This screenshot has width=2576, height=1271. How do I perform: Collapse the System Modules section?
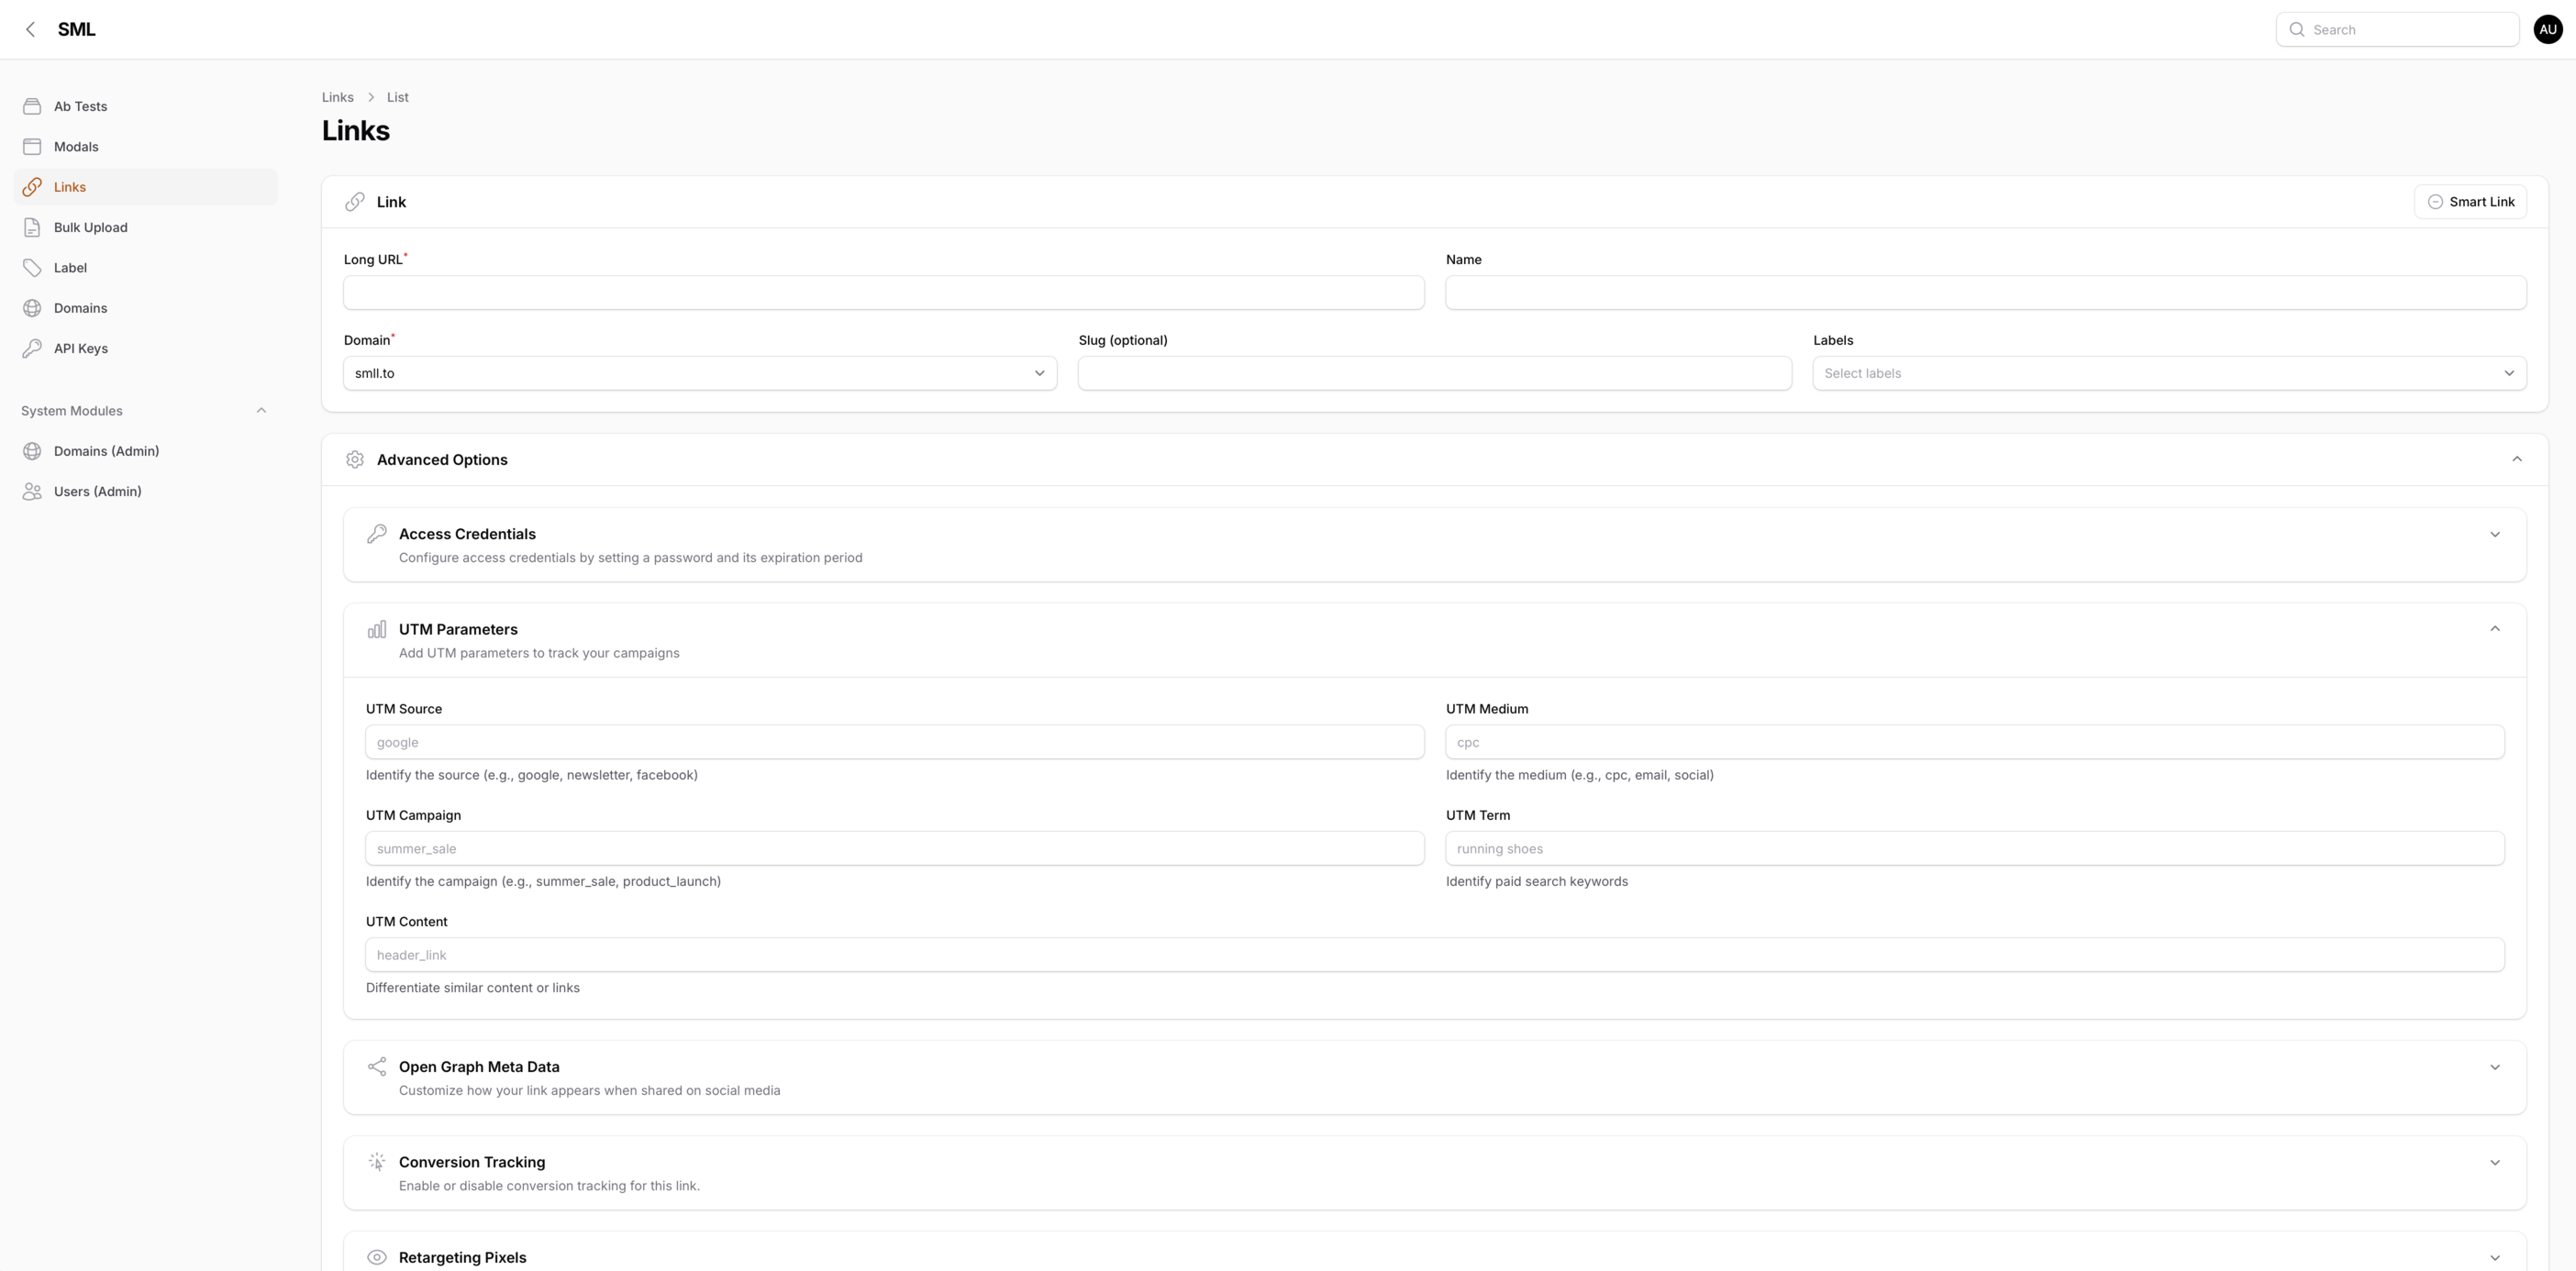[261, 410]
